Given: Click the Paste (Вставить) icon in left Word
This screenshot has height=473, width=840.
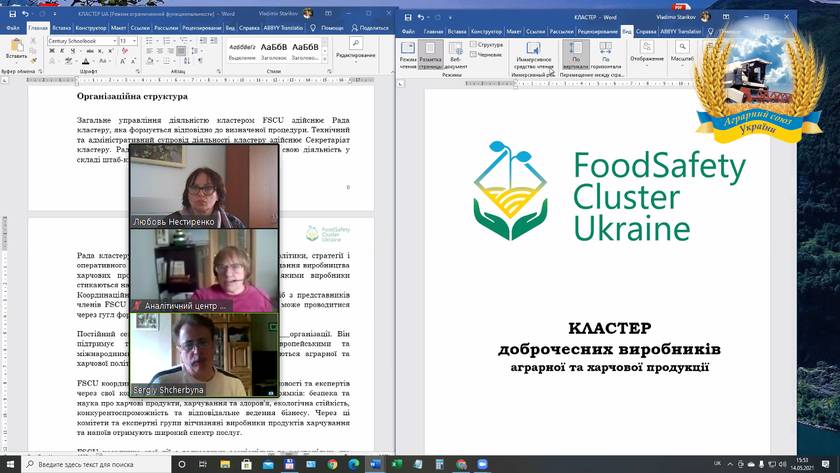Looking at the screenshot, I should coord(17,44).
